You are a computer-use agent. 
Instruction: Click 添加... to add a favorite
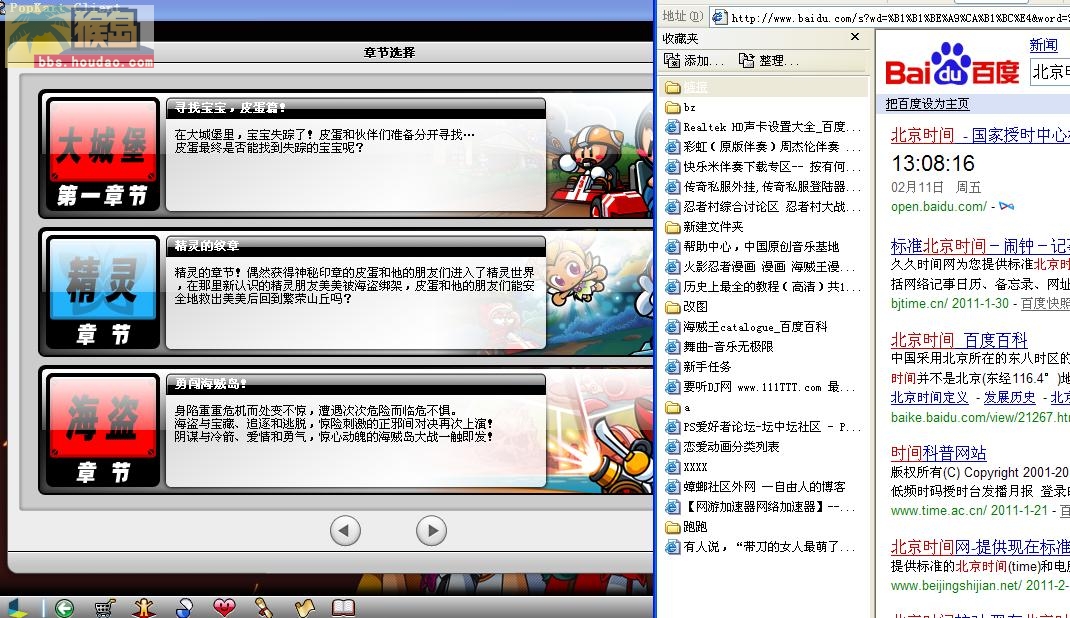click(x=694, y=61)
